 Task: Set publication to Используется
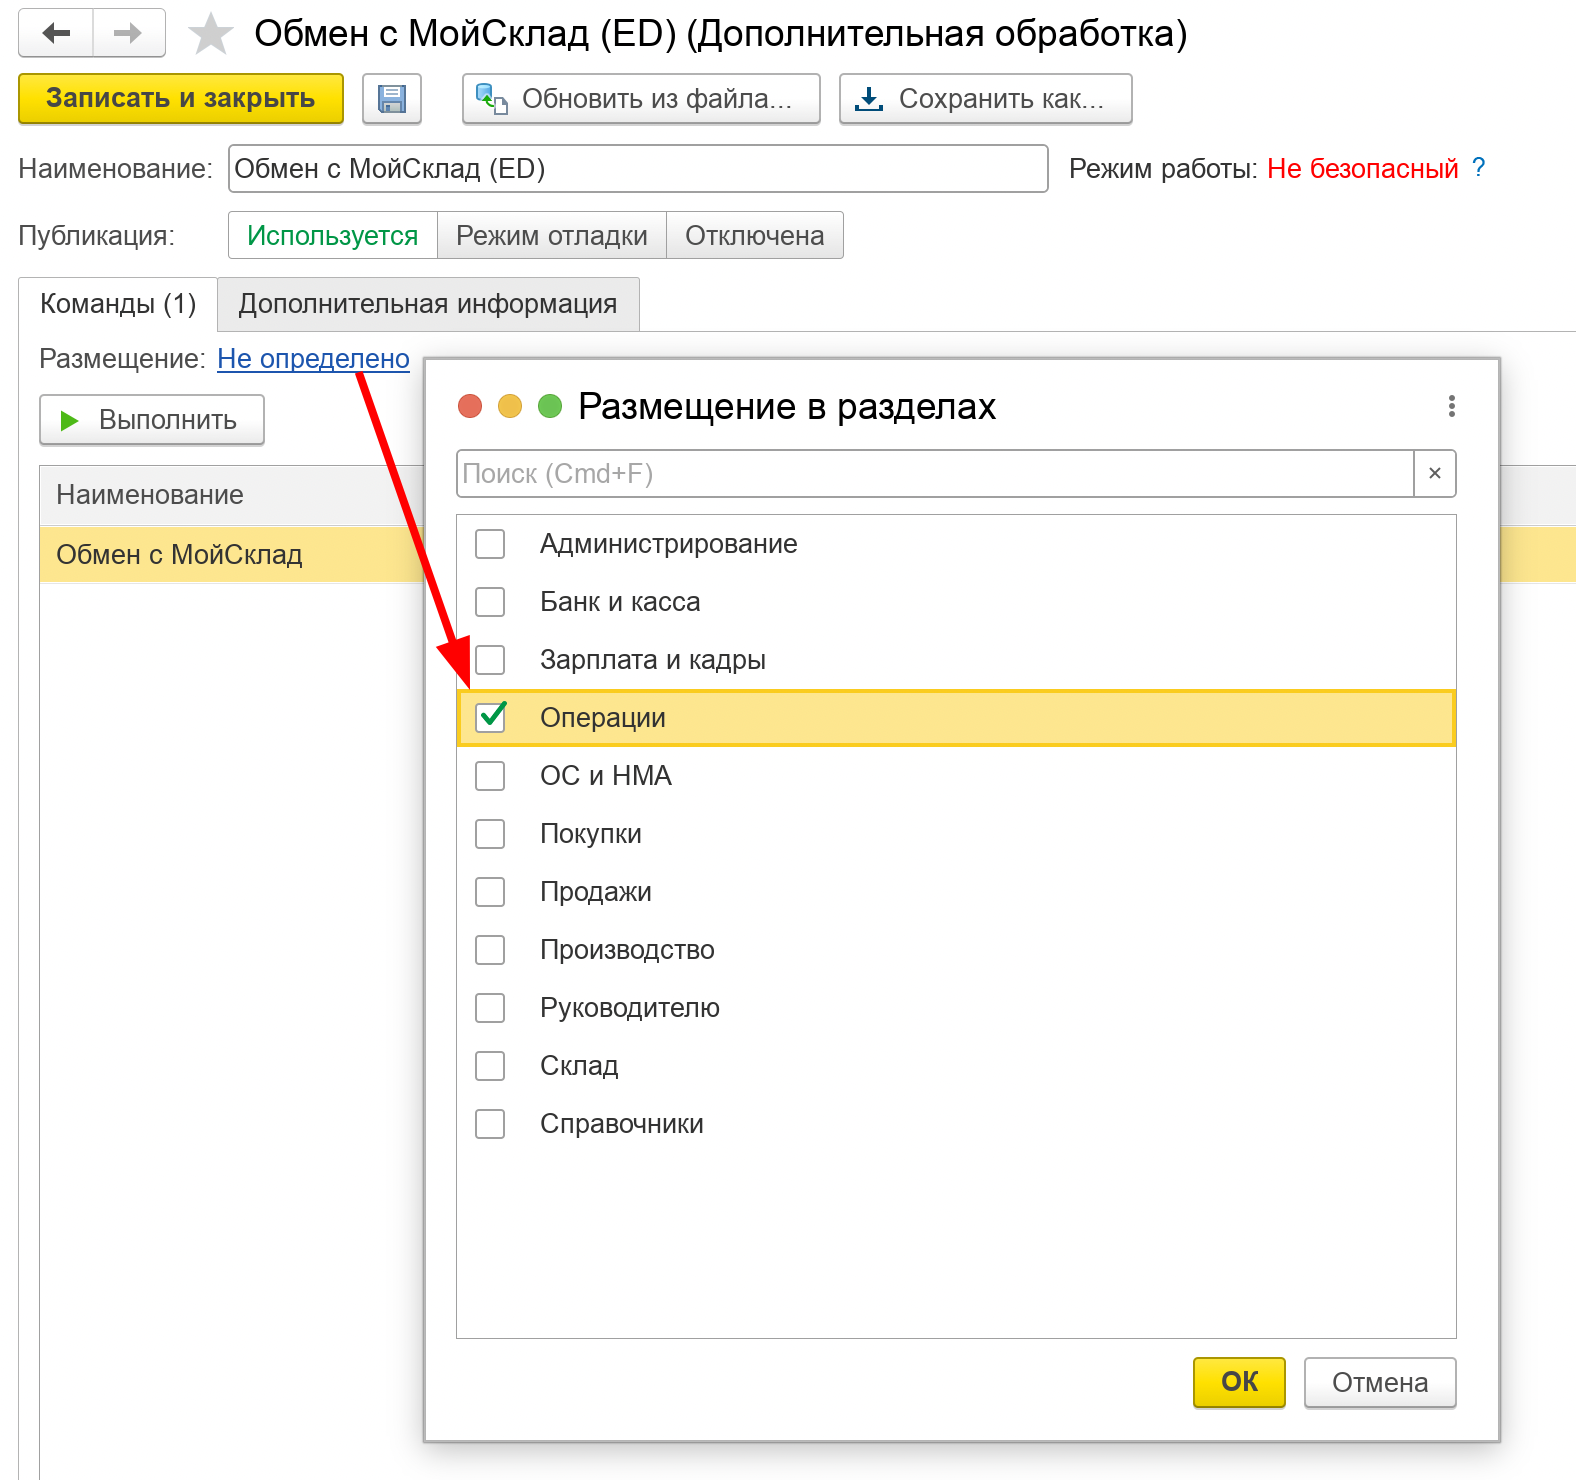(x=333, y=235)
